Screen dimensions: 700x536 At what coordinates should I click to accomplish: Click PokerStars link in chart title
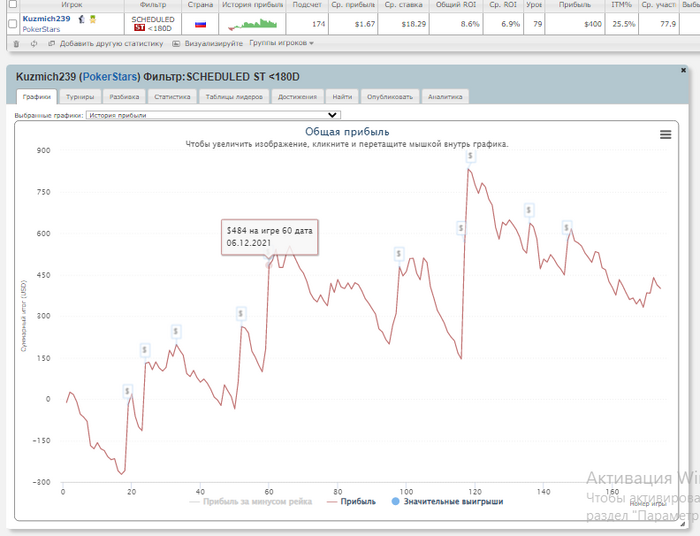(110, 77)
